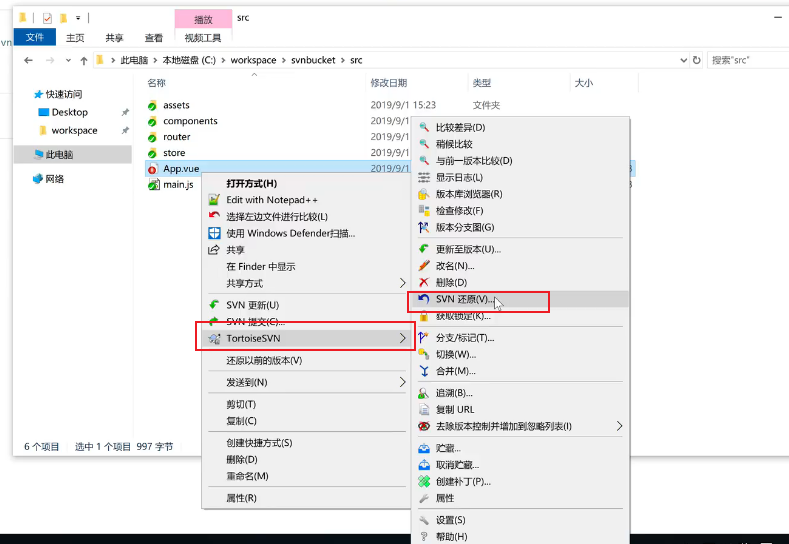Click the Notepad++ icon in context menu
This screenshot has width=789, height=544.
(x=214, y=200)
